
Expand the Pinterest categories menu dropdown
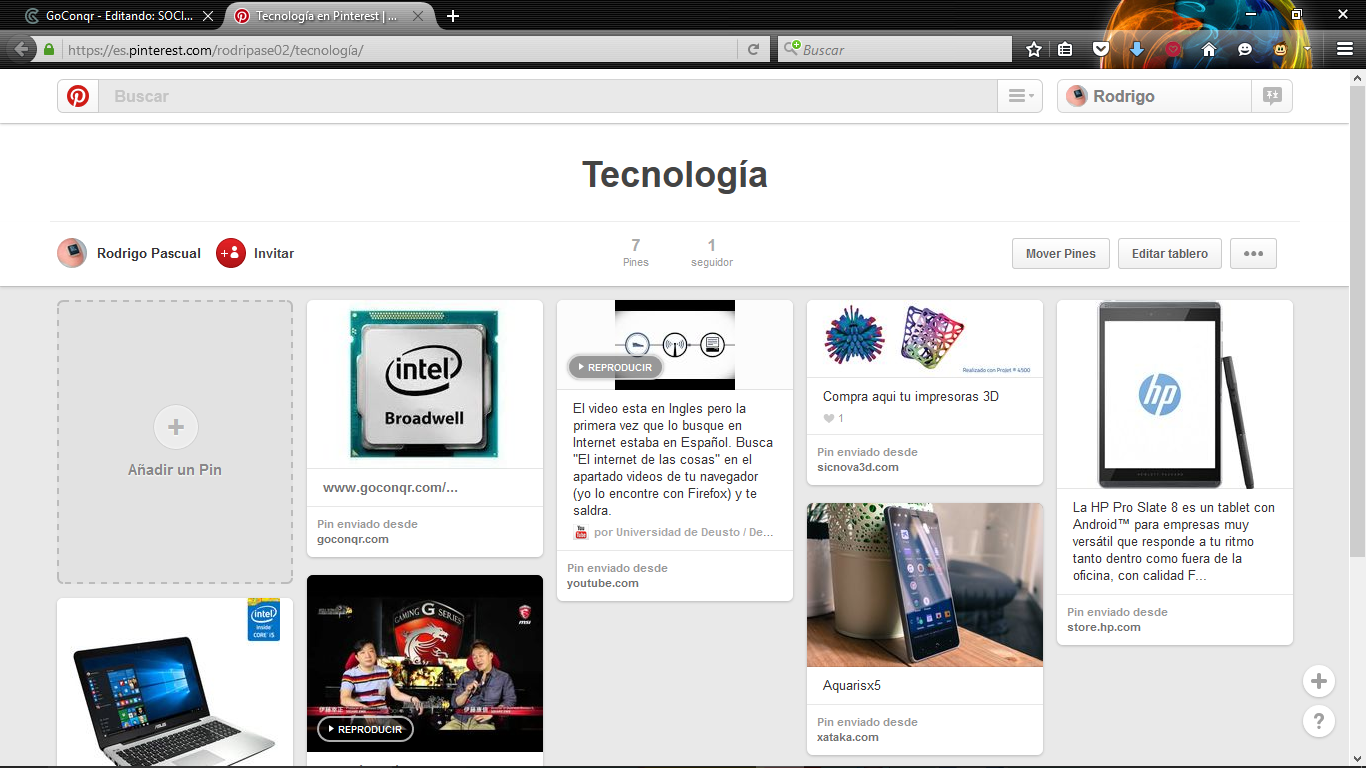1020,96
